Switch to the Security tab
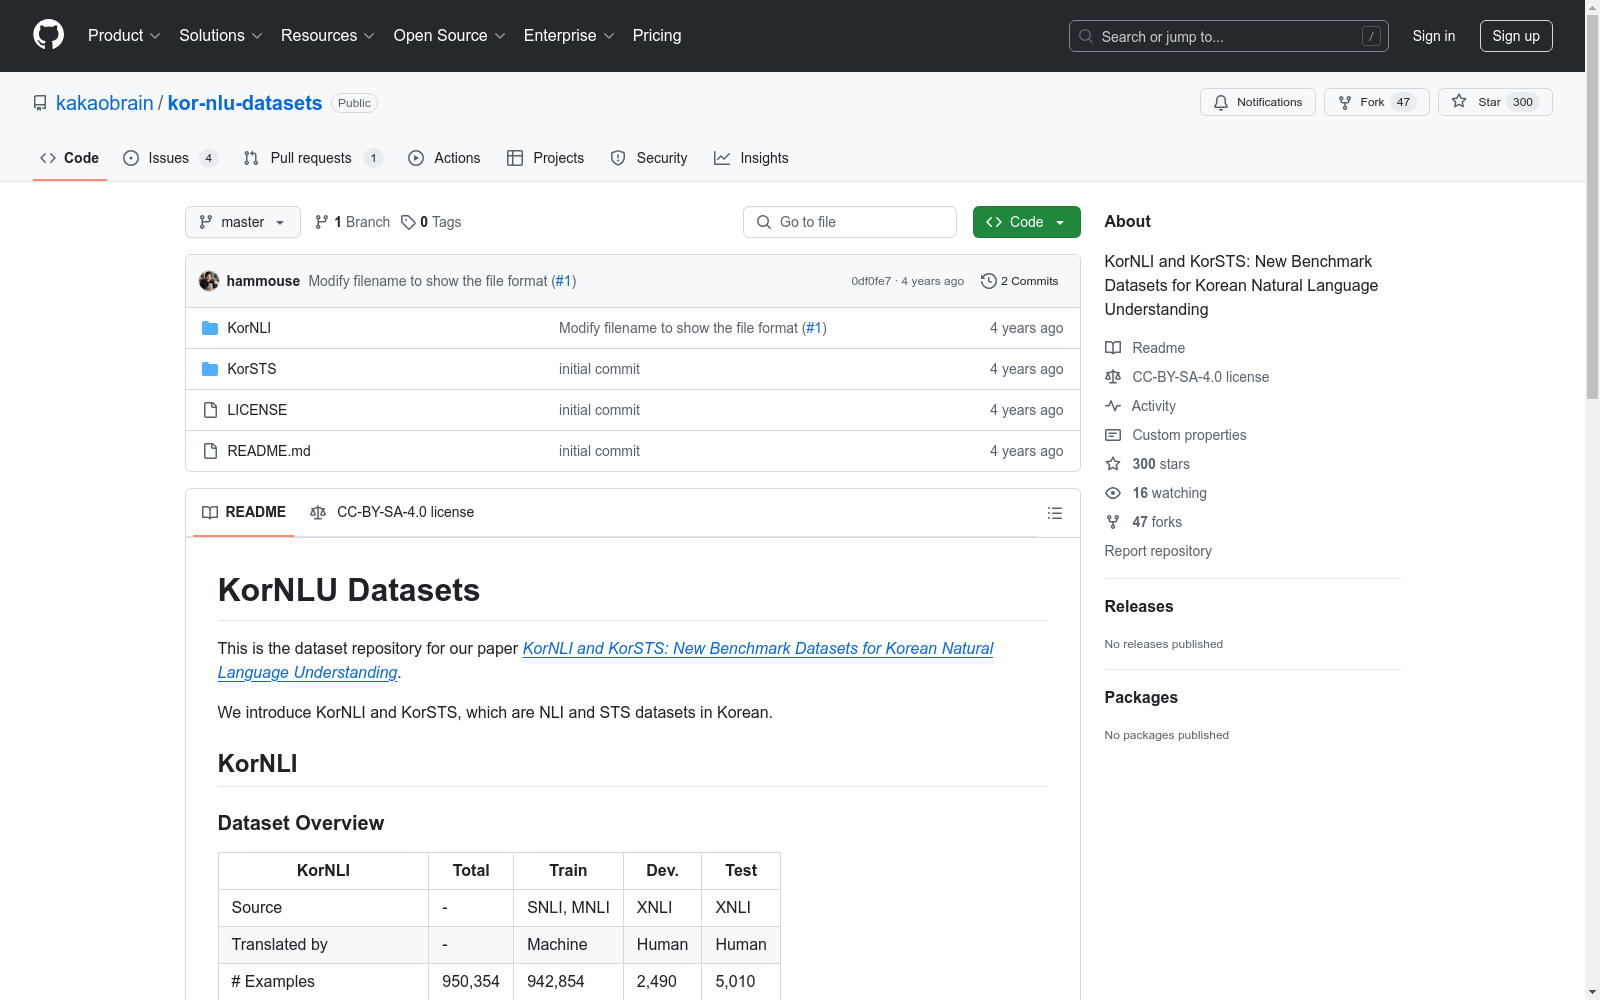Screen dimensions: 1600x1000 (x=649, y=158)
